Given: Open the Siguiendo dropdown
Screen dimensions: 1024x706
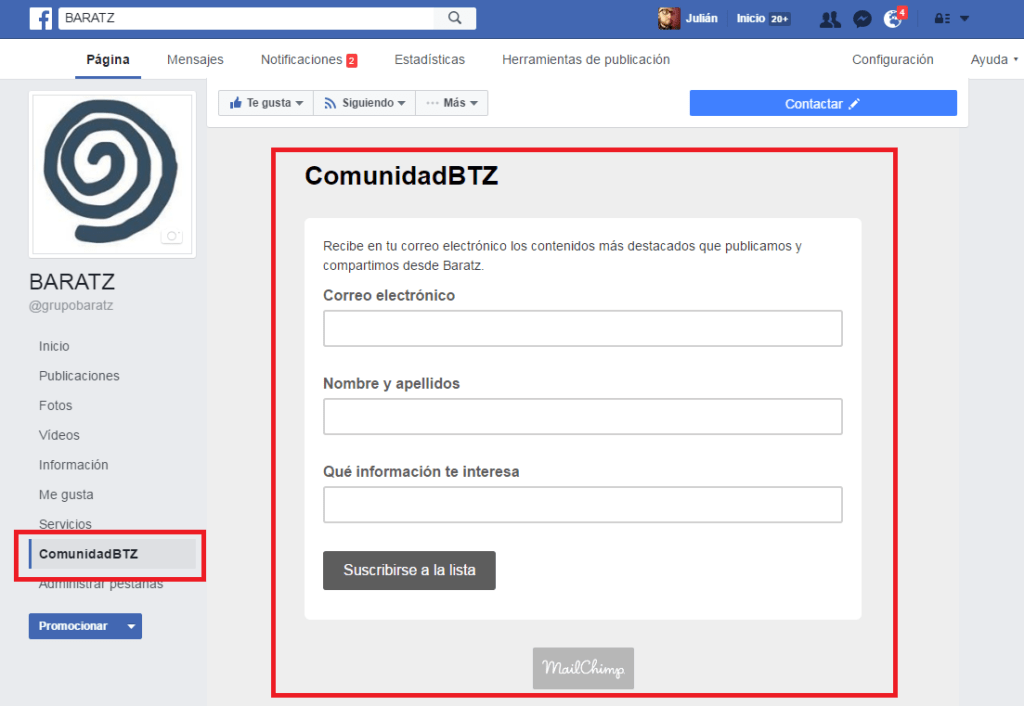Looking at the screenshot, I should pyautogui.click(x=364, y=103).
